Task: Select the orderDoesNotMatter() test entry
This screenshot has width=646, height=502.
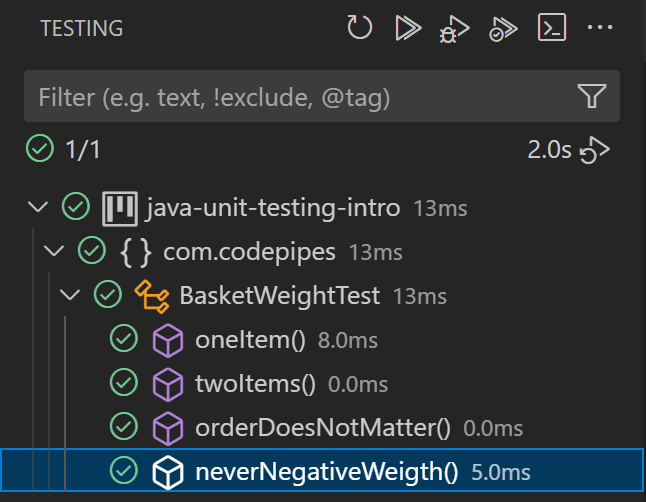Action: (323, 427)
